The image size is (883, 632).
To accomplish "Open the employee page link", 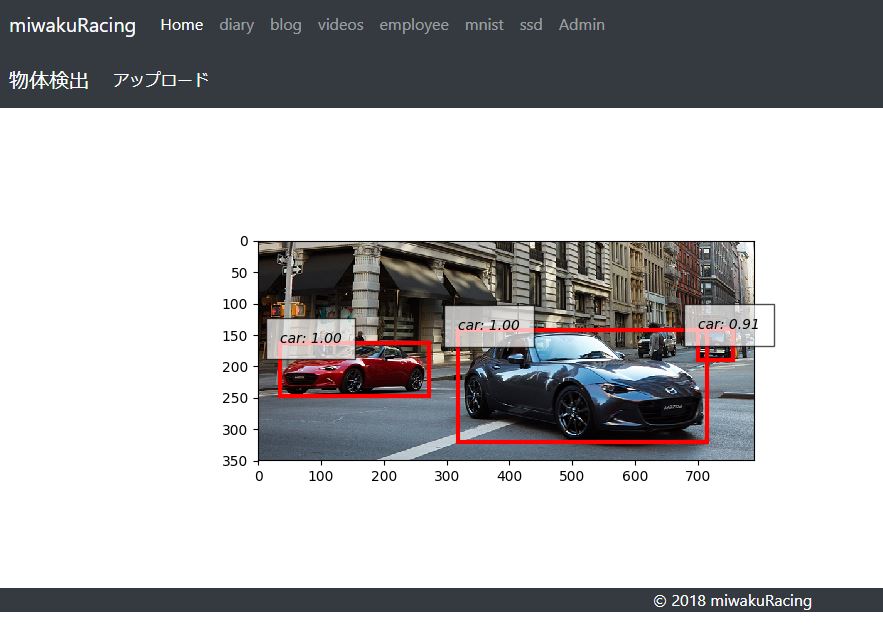I will click(x=413, y=25).
